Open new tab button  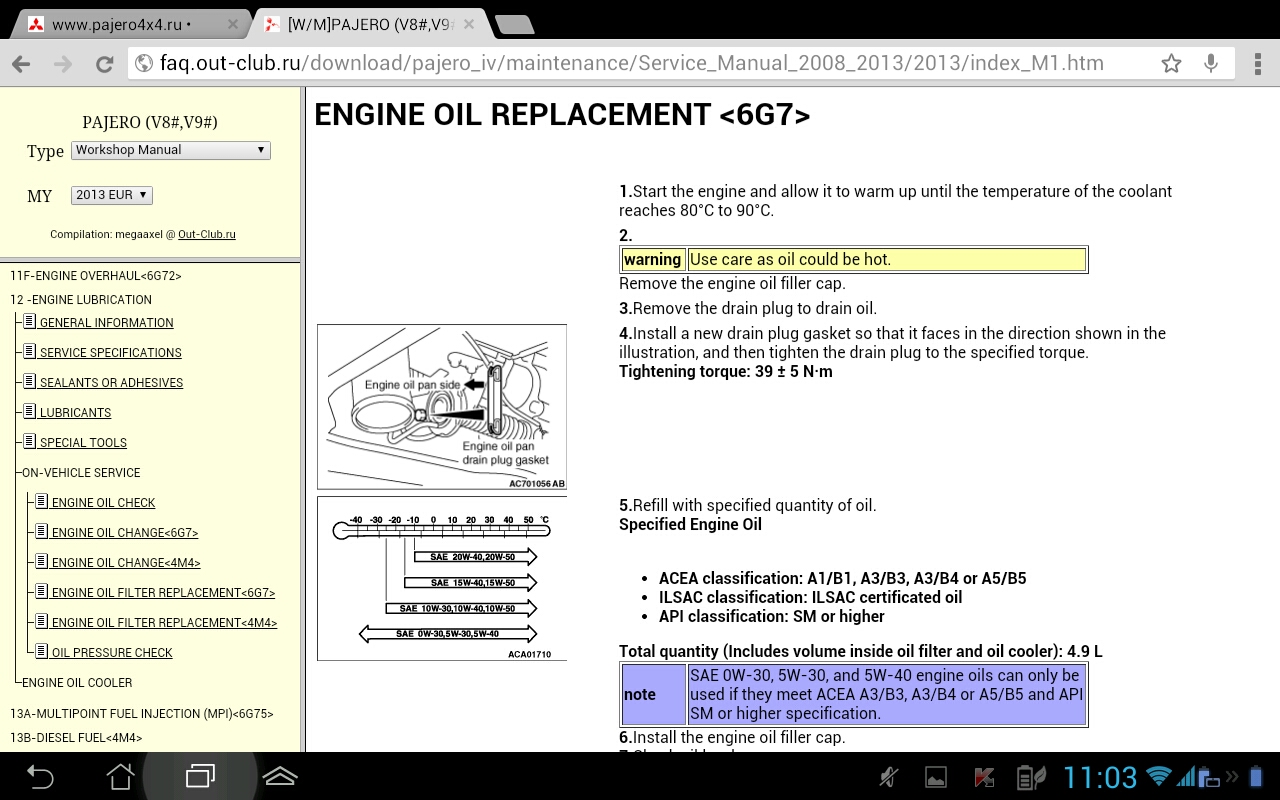tap(513, 24)
